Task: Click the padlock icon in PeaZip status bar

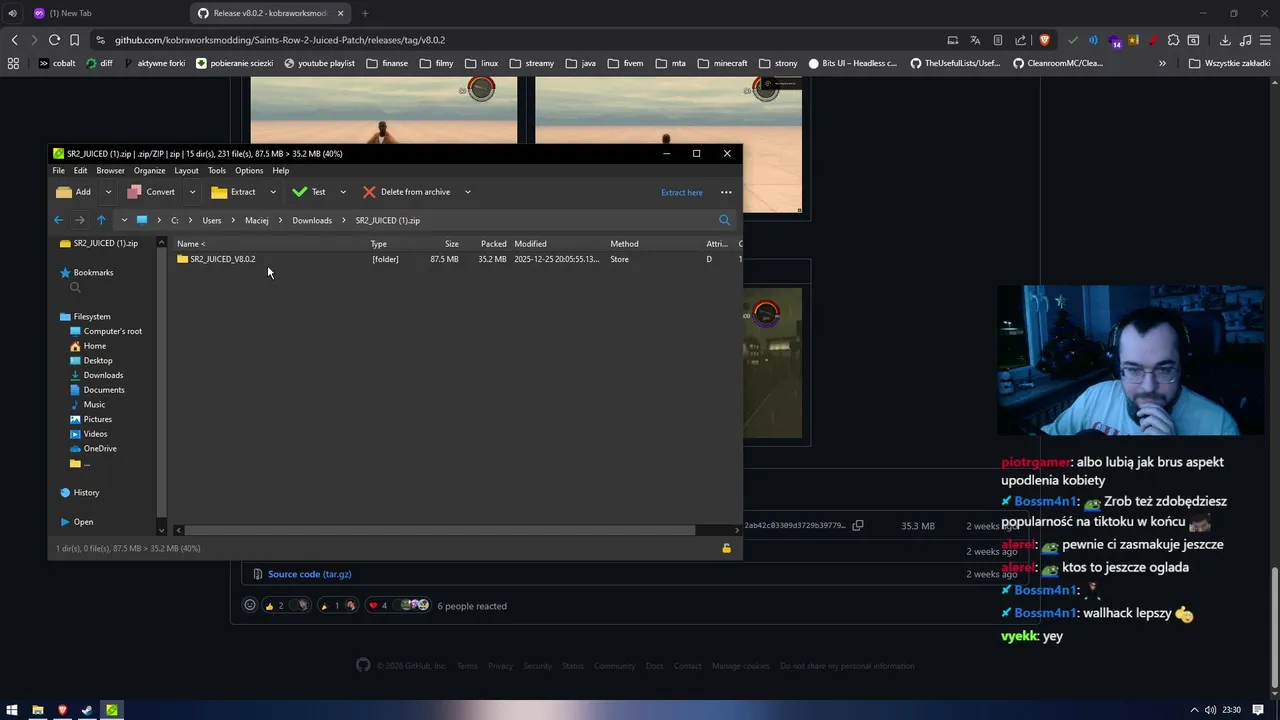Action: point(726,548)
